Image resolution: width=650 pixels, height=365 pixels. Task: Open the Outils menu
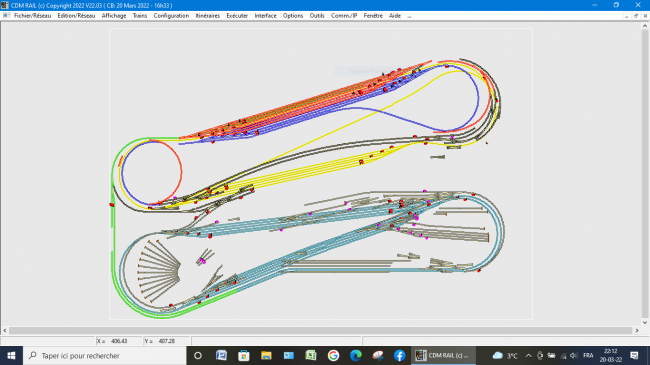coord(317,16)
